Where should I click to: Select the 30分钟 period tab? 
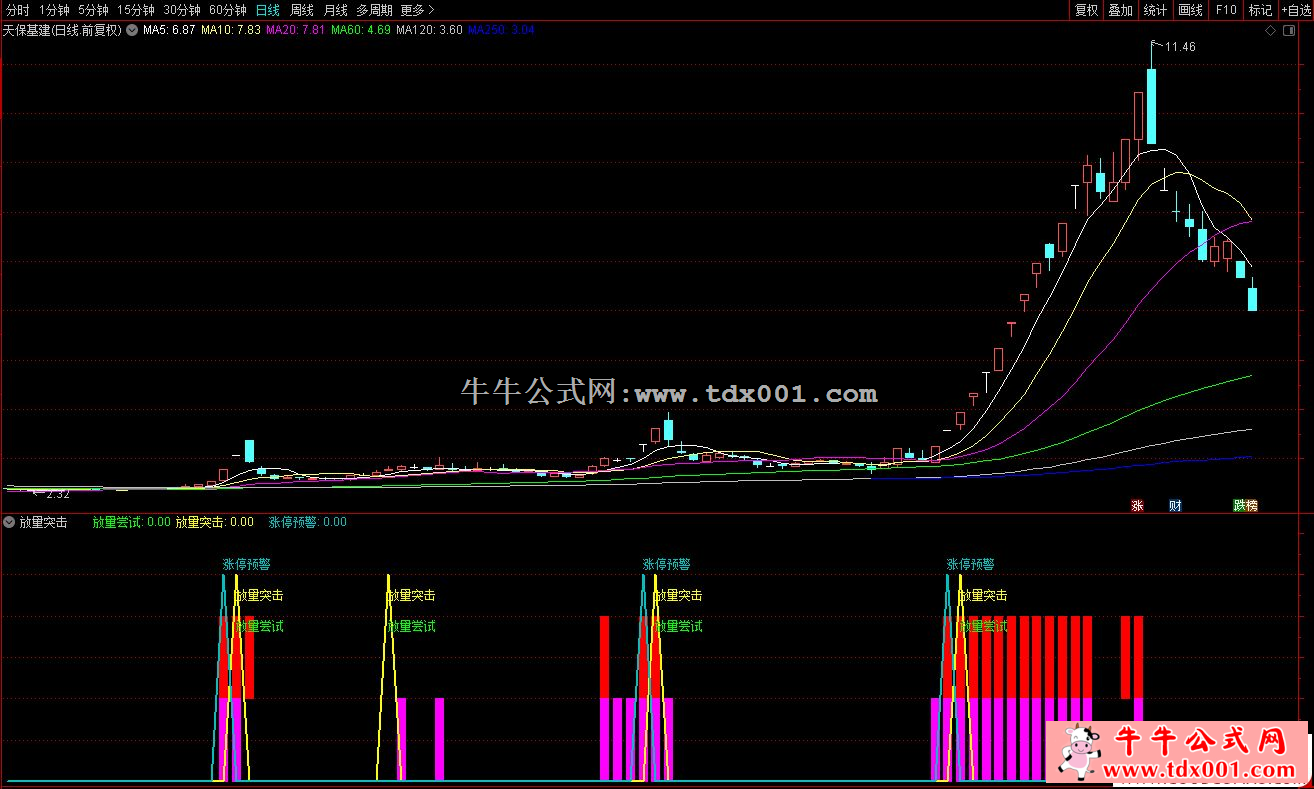[182, 10]
